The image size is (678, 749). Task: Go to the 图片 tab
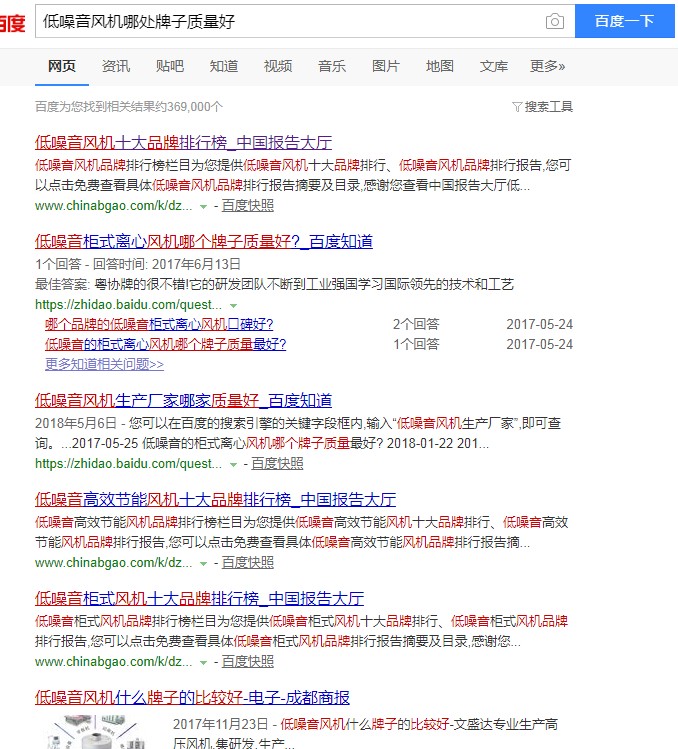pyautogui.click(x=386, y=66)
